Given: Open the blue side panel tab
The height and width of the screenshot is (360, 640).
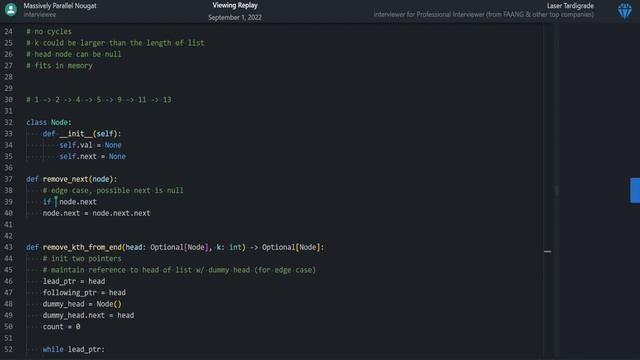Looking at the screenshot, I should tap(635, 190).
